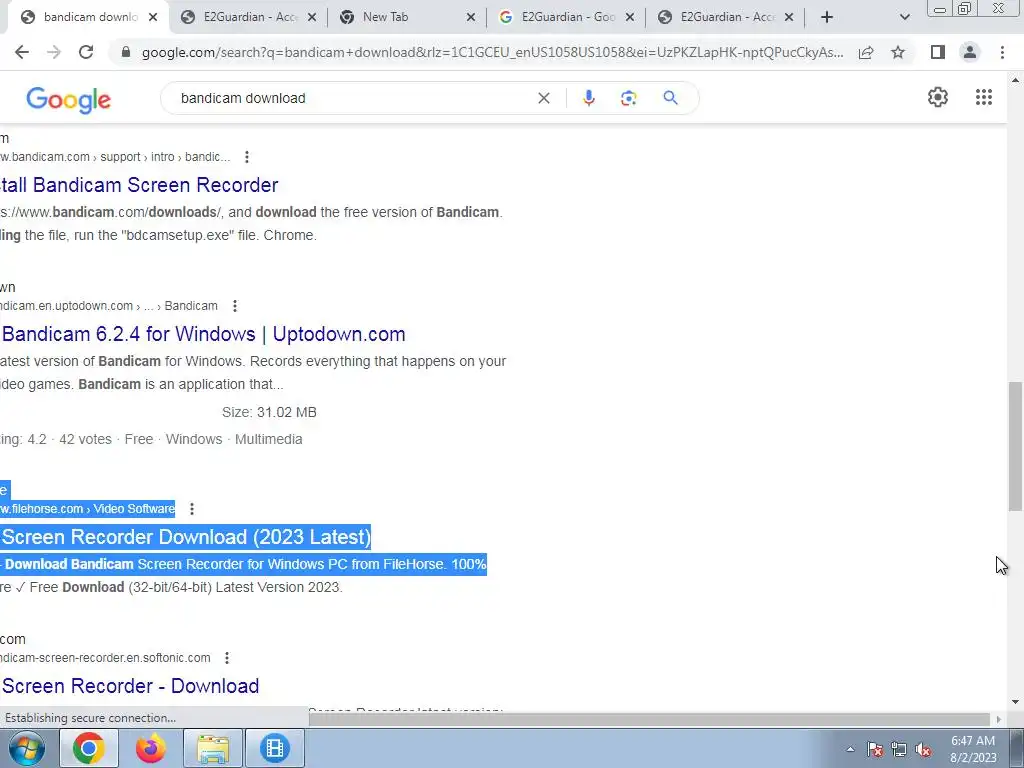Click the muted volume tray icon
This screenshot has height=768, width=1024.
(923, 749)
